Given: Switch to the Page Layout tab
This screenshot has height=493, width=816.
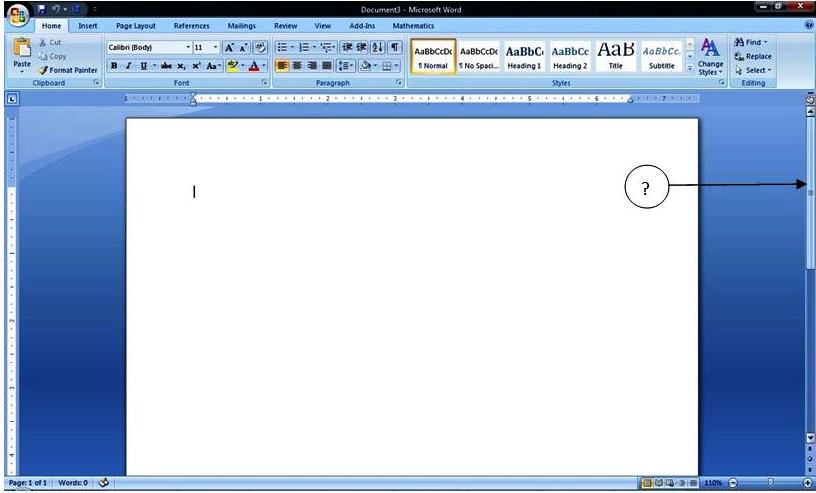Looking at the screenshot, I should point(135,26).
